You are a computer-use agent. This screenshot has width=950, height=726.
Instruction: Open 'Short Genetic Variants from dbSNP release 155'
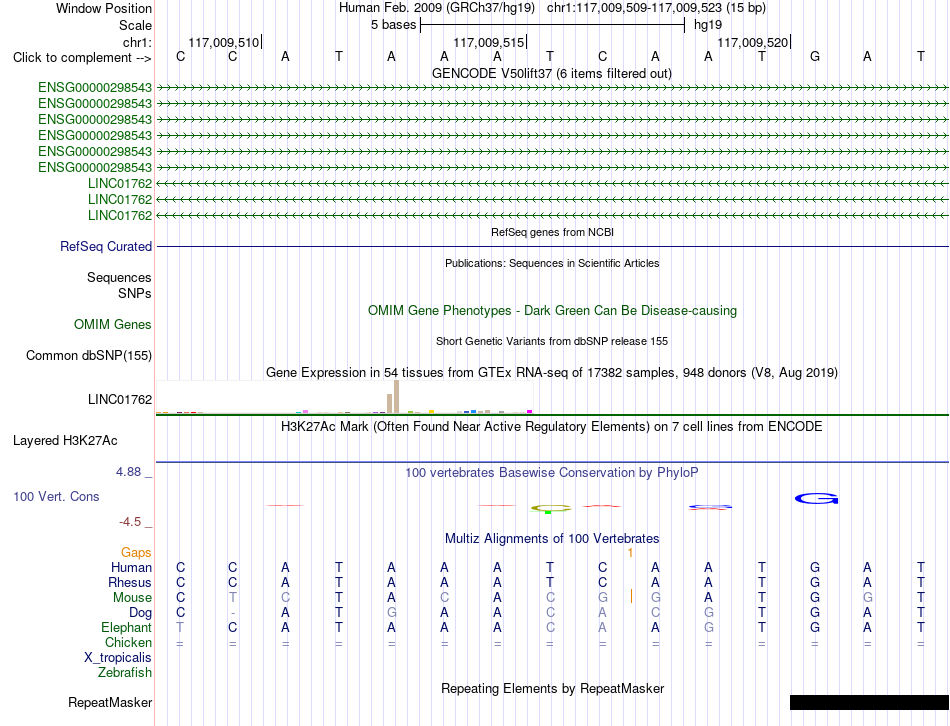(x=552, y=341)
